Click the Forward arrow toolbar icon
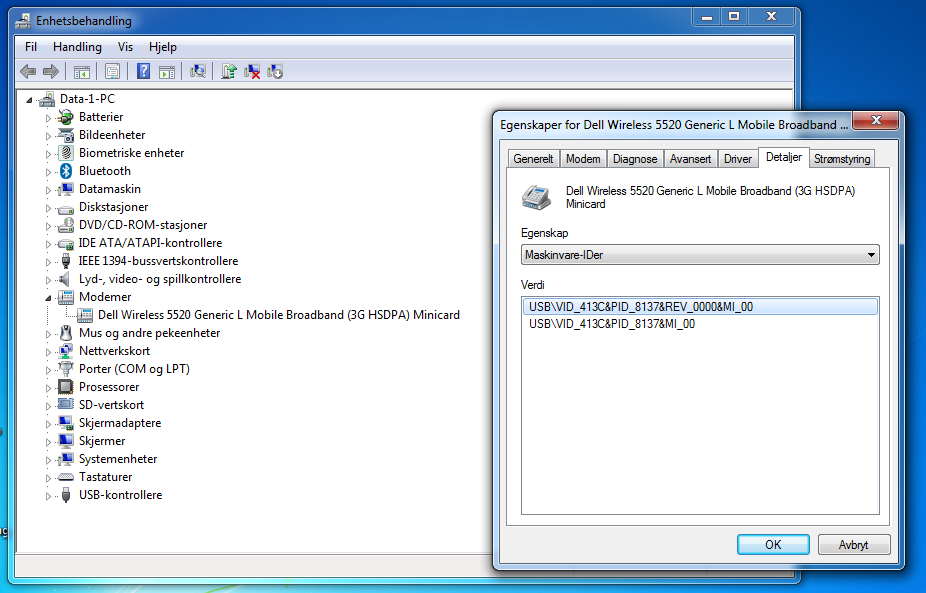This screenshot has width=926, height=593. 51,71
